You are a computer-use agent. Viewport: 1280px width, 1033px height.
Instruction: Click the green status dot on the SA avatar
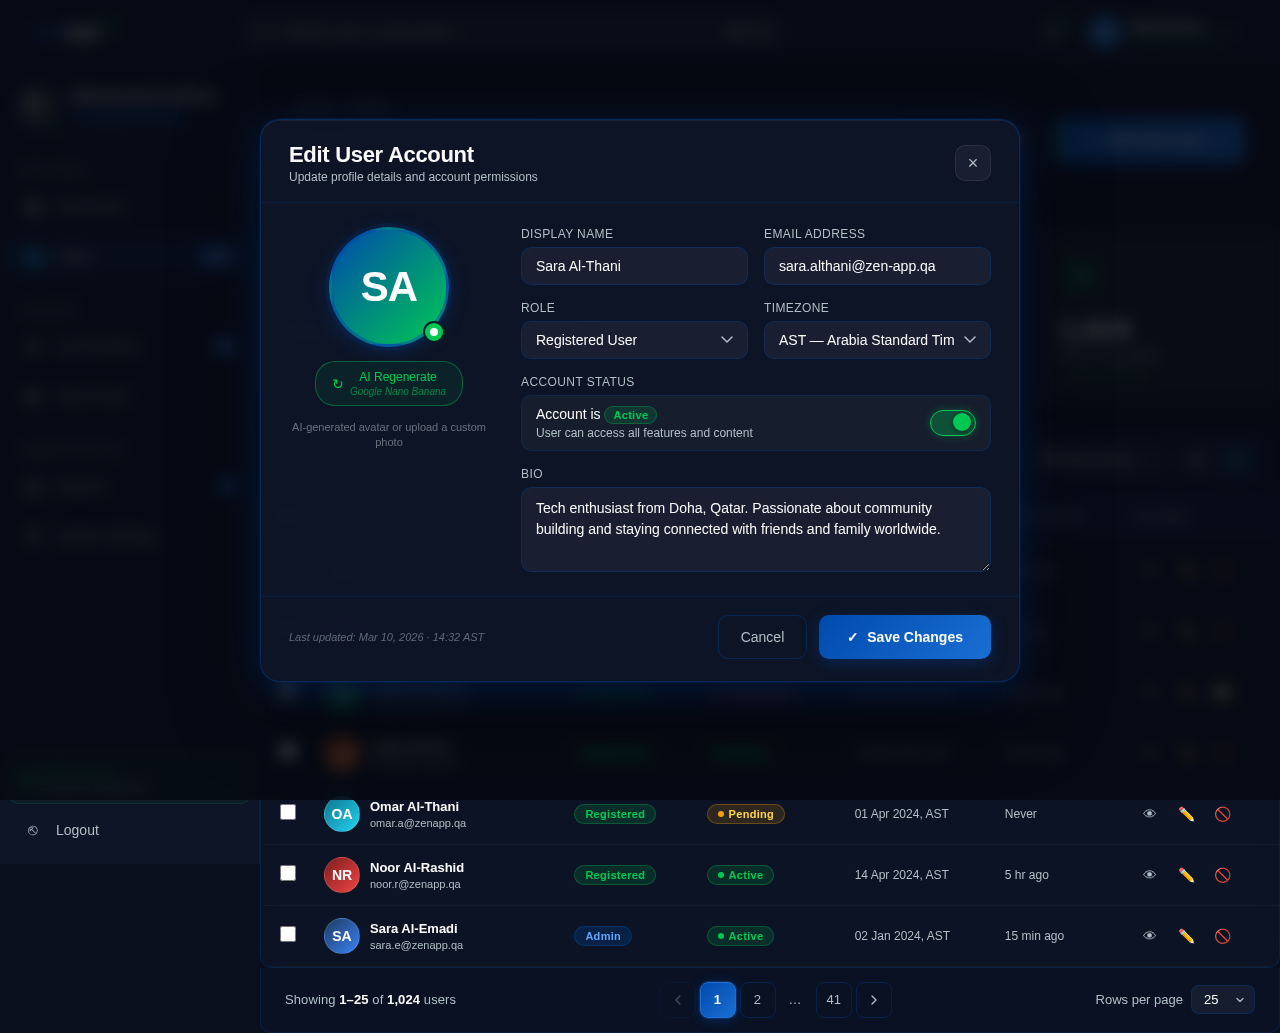[435, 330]
